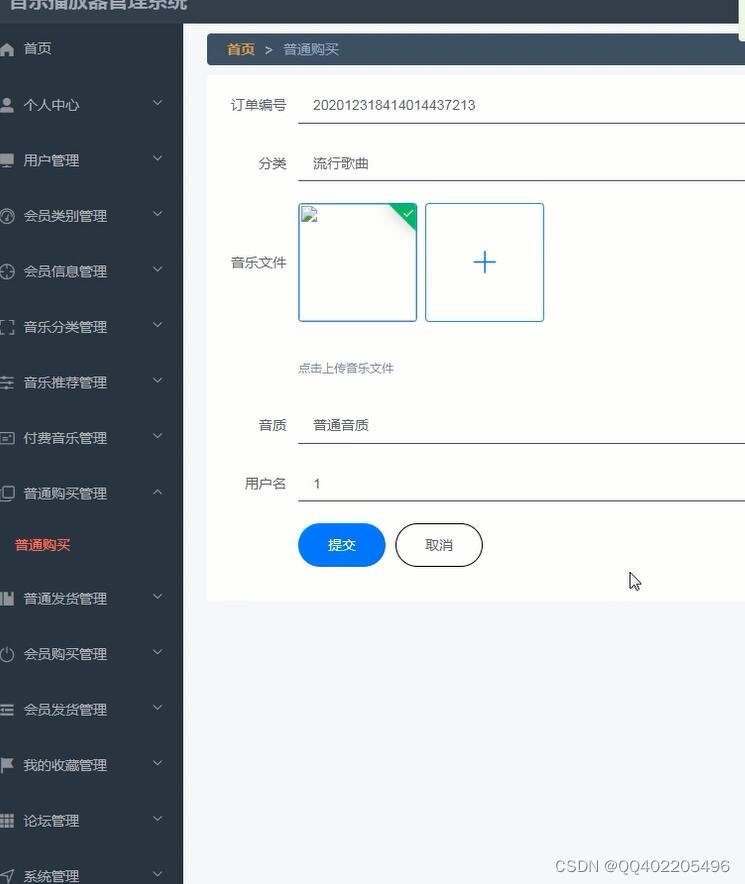Click the home icon beside 首页 in sidebar
This screenshot has height=884, width=745.
(x=7, y=50)
